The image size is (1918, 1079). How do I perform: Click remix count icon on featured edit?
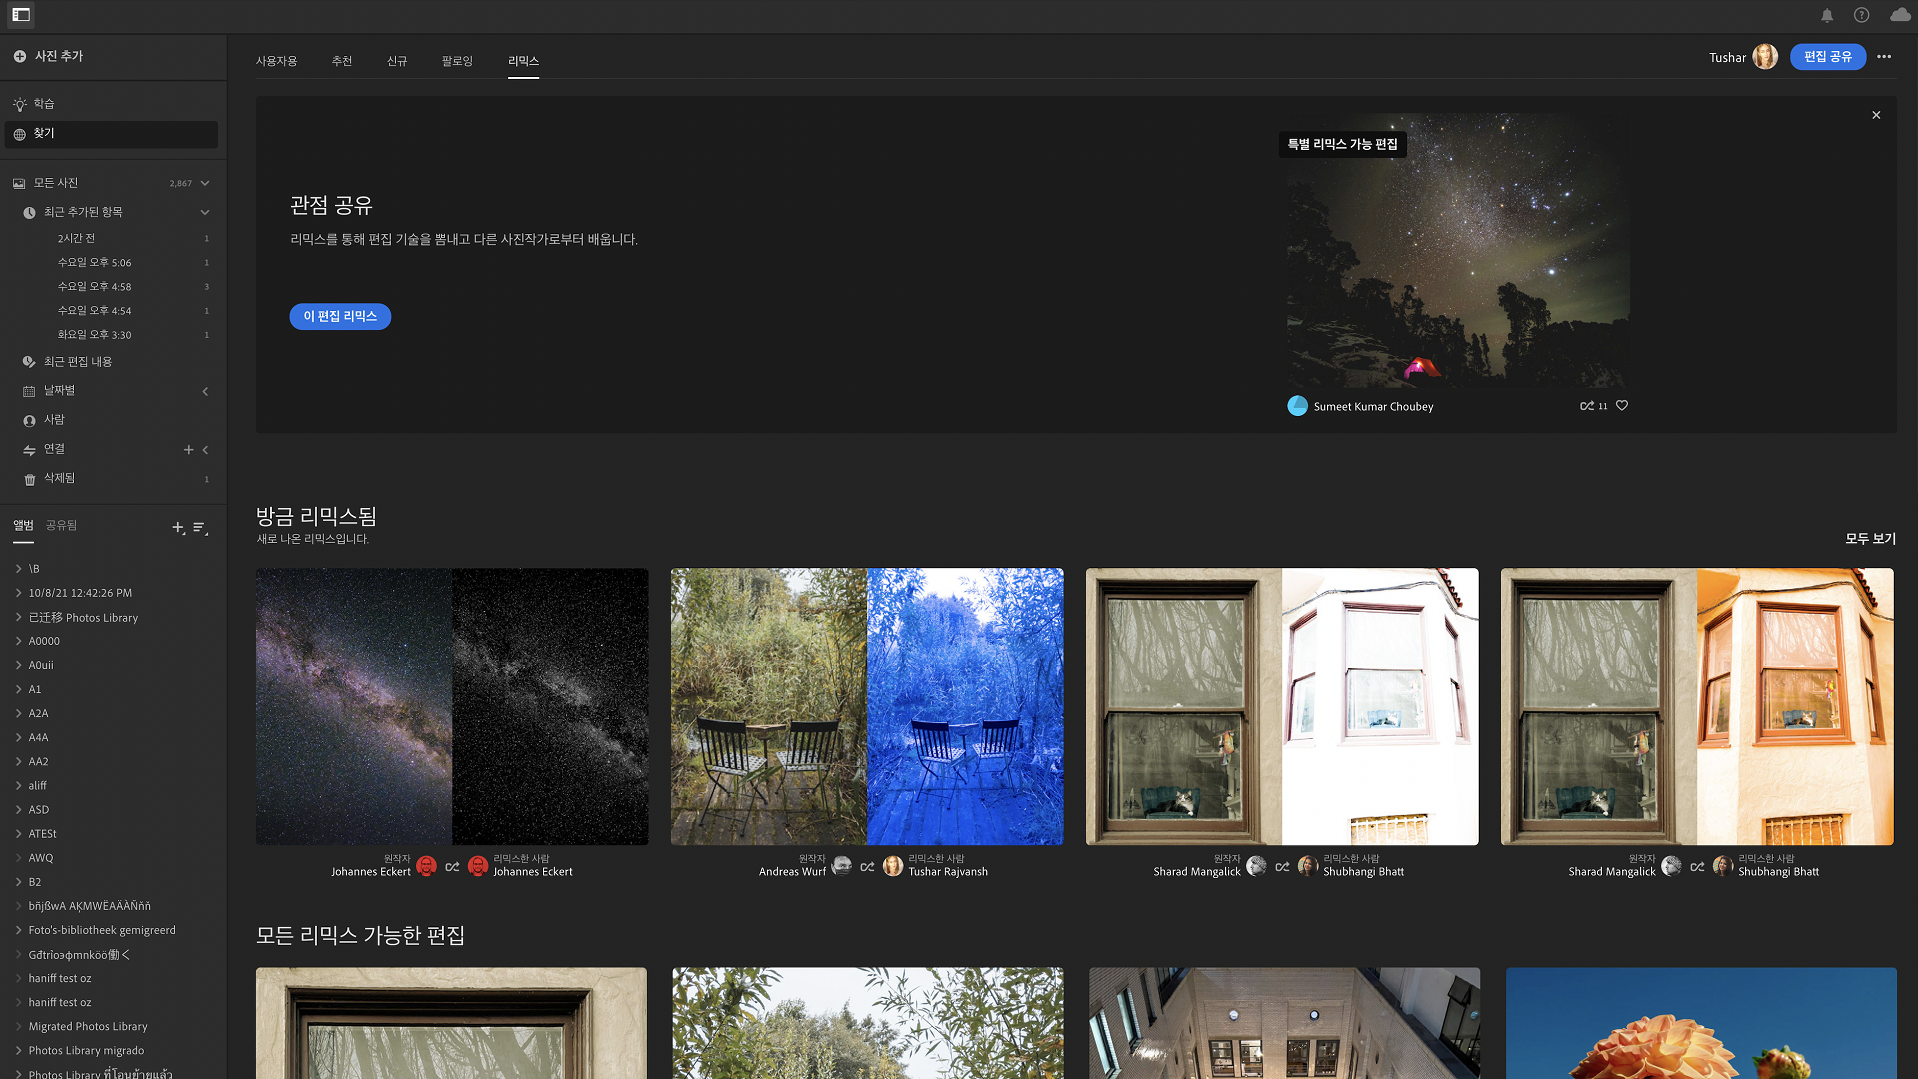tap(1586, 406)
